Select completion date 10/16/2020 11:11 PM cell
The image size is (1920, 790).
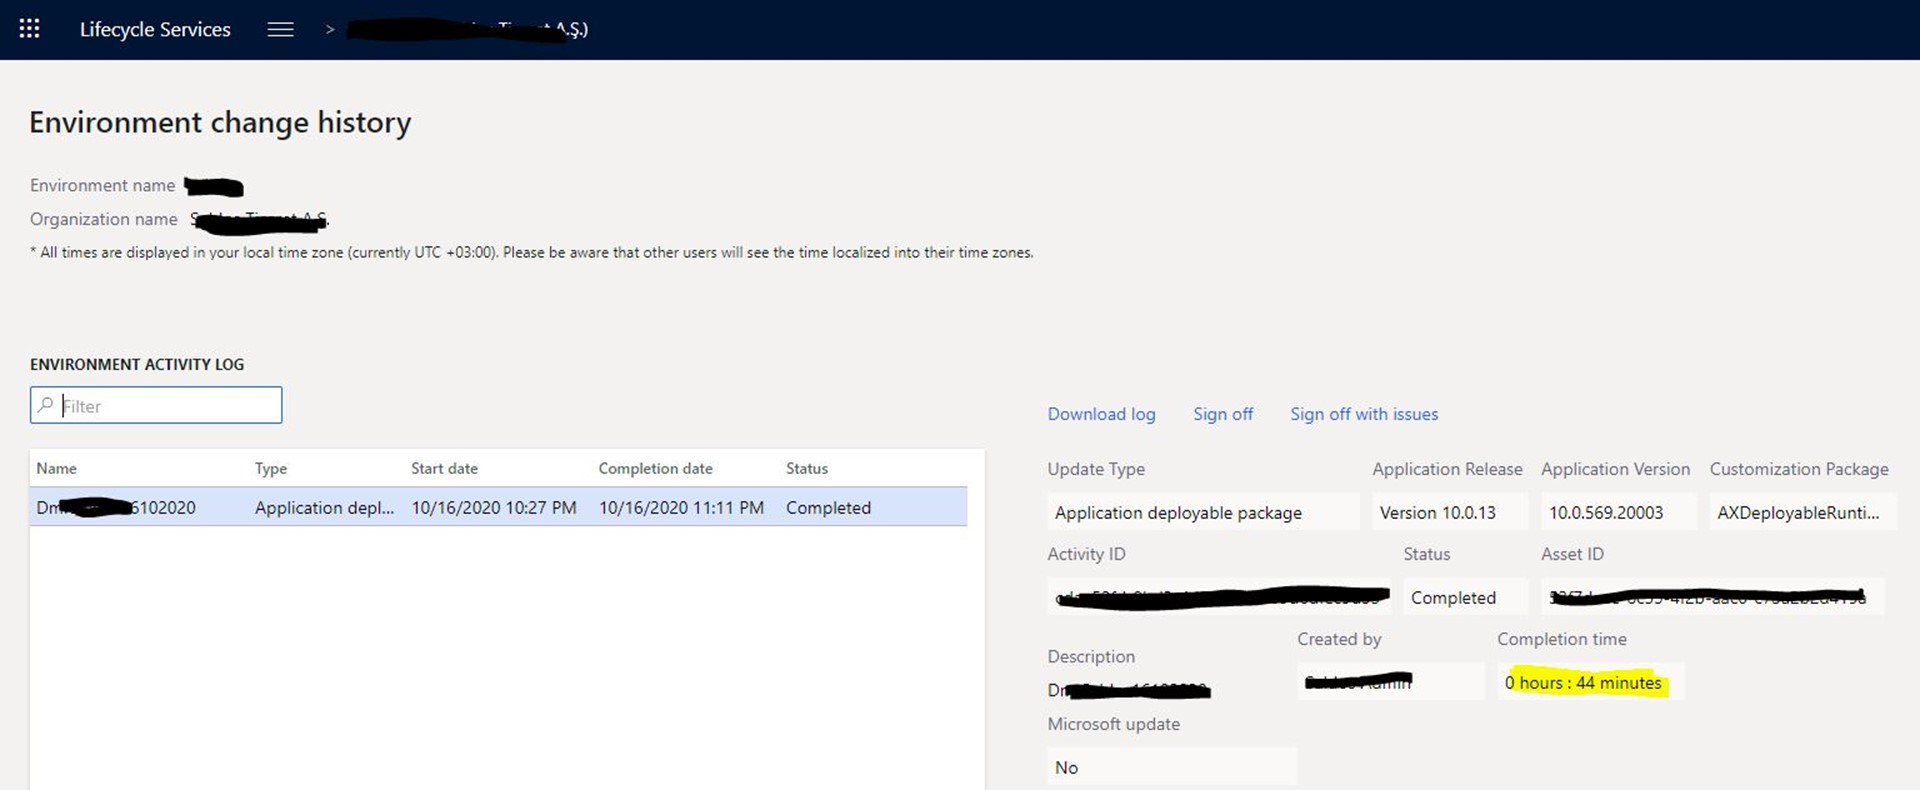681,508
